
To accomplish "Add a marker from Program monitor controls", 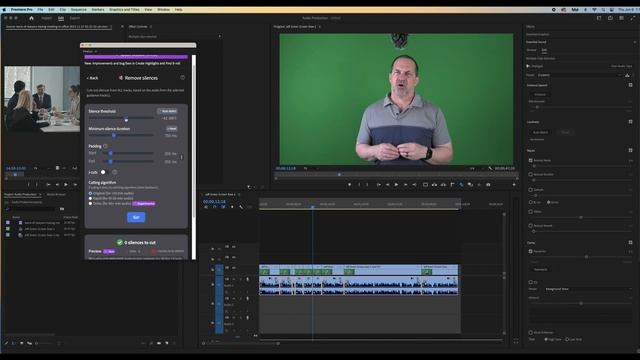I will pyautogui.click(x=349, y=185).
